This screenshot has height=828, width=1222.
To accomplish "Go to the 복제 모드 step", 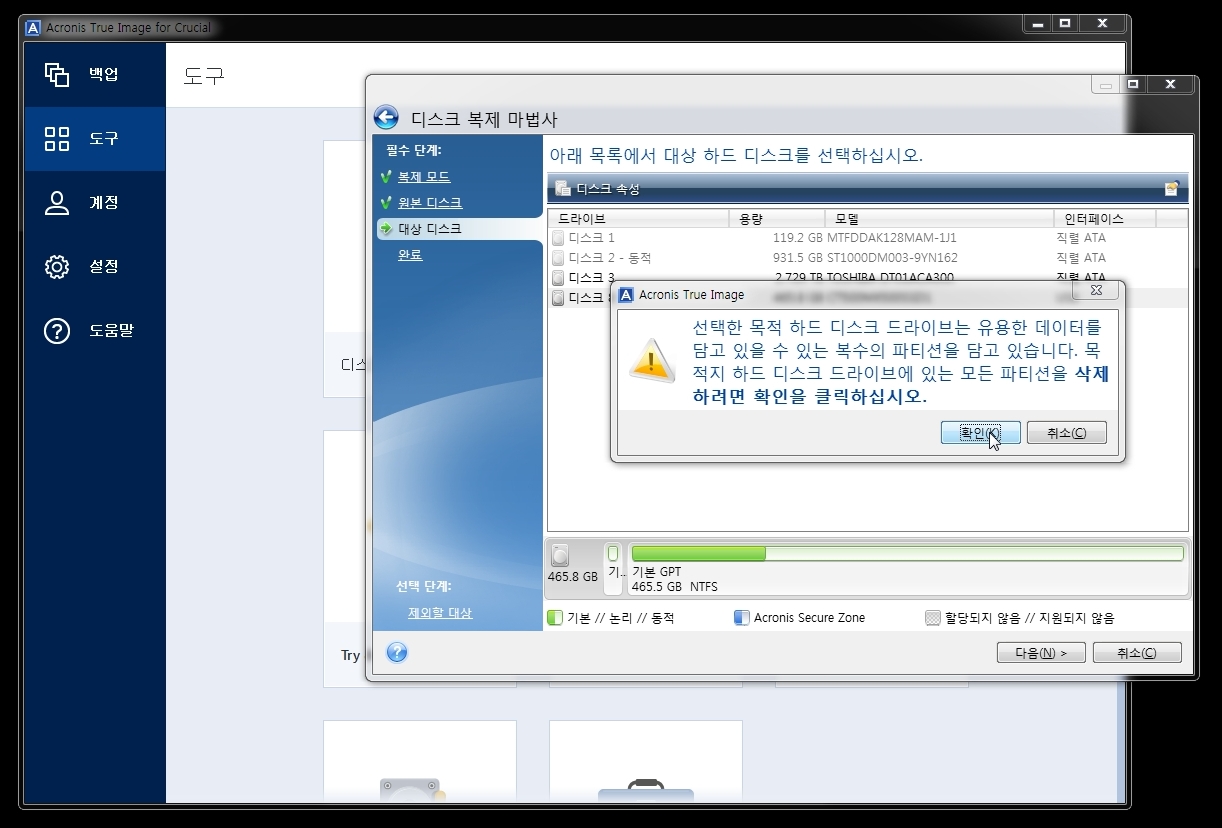I will click(x=424, y=177).
